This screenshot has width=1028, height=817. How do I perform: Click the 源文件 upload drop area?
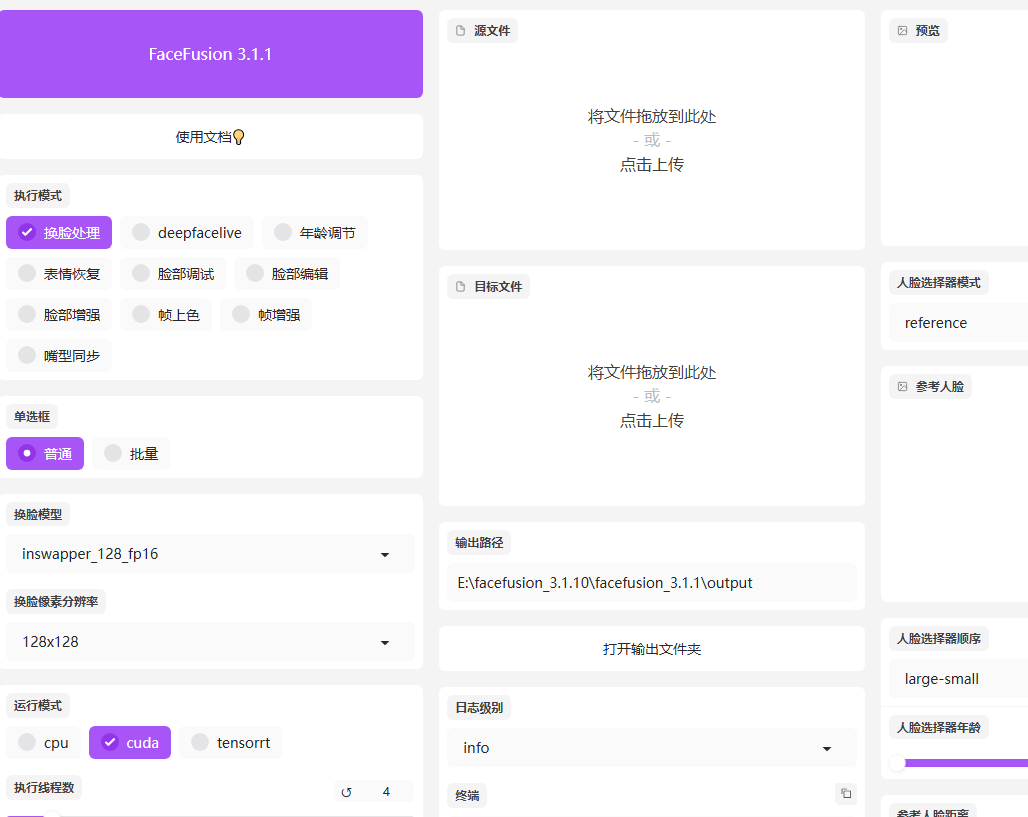tap(652, 140)
